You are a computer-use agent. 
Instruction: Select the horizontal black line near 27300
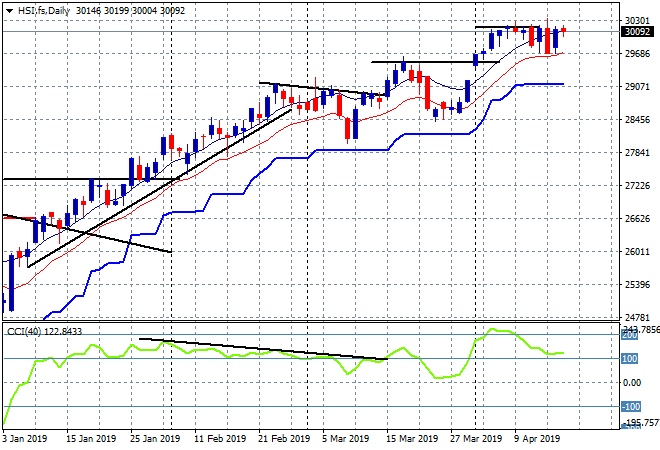(x=93, y=179)
